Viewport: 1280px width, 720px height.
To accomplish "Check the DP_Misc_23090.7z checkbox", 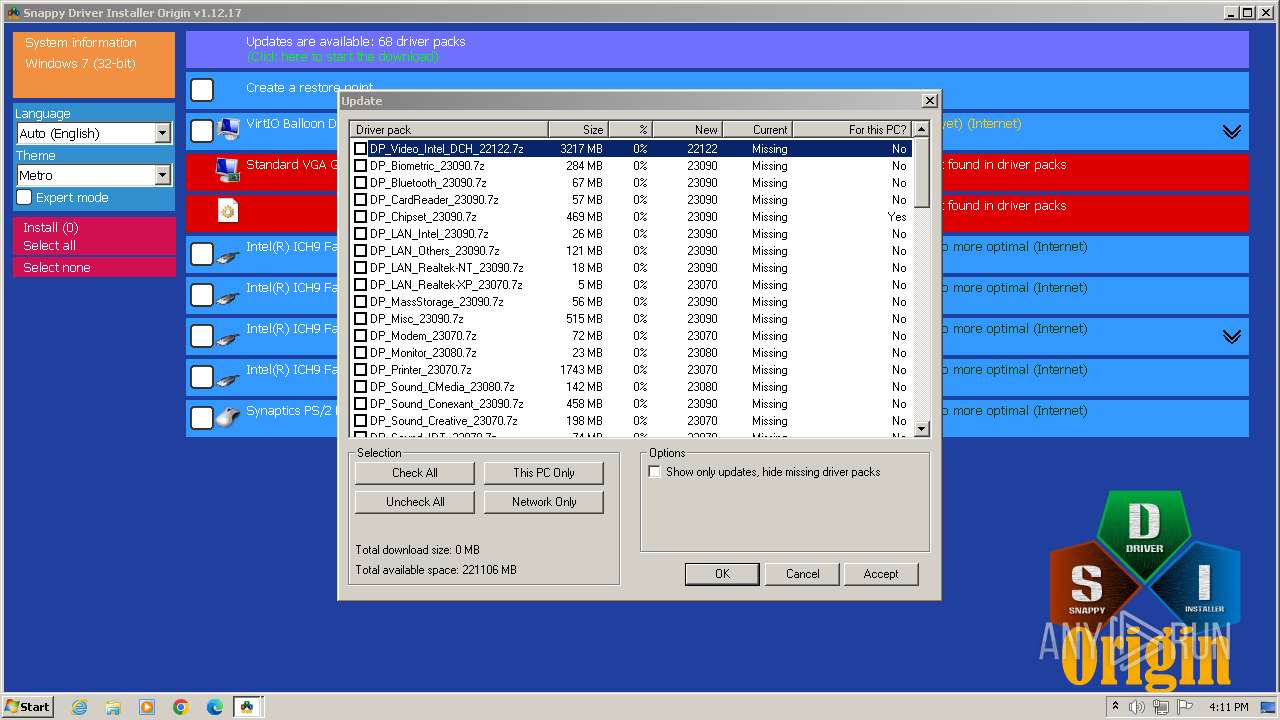I will point(361,319).
